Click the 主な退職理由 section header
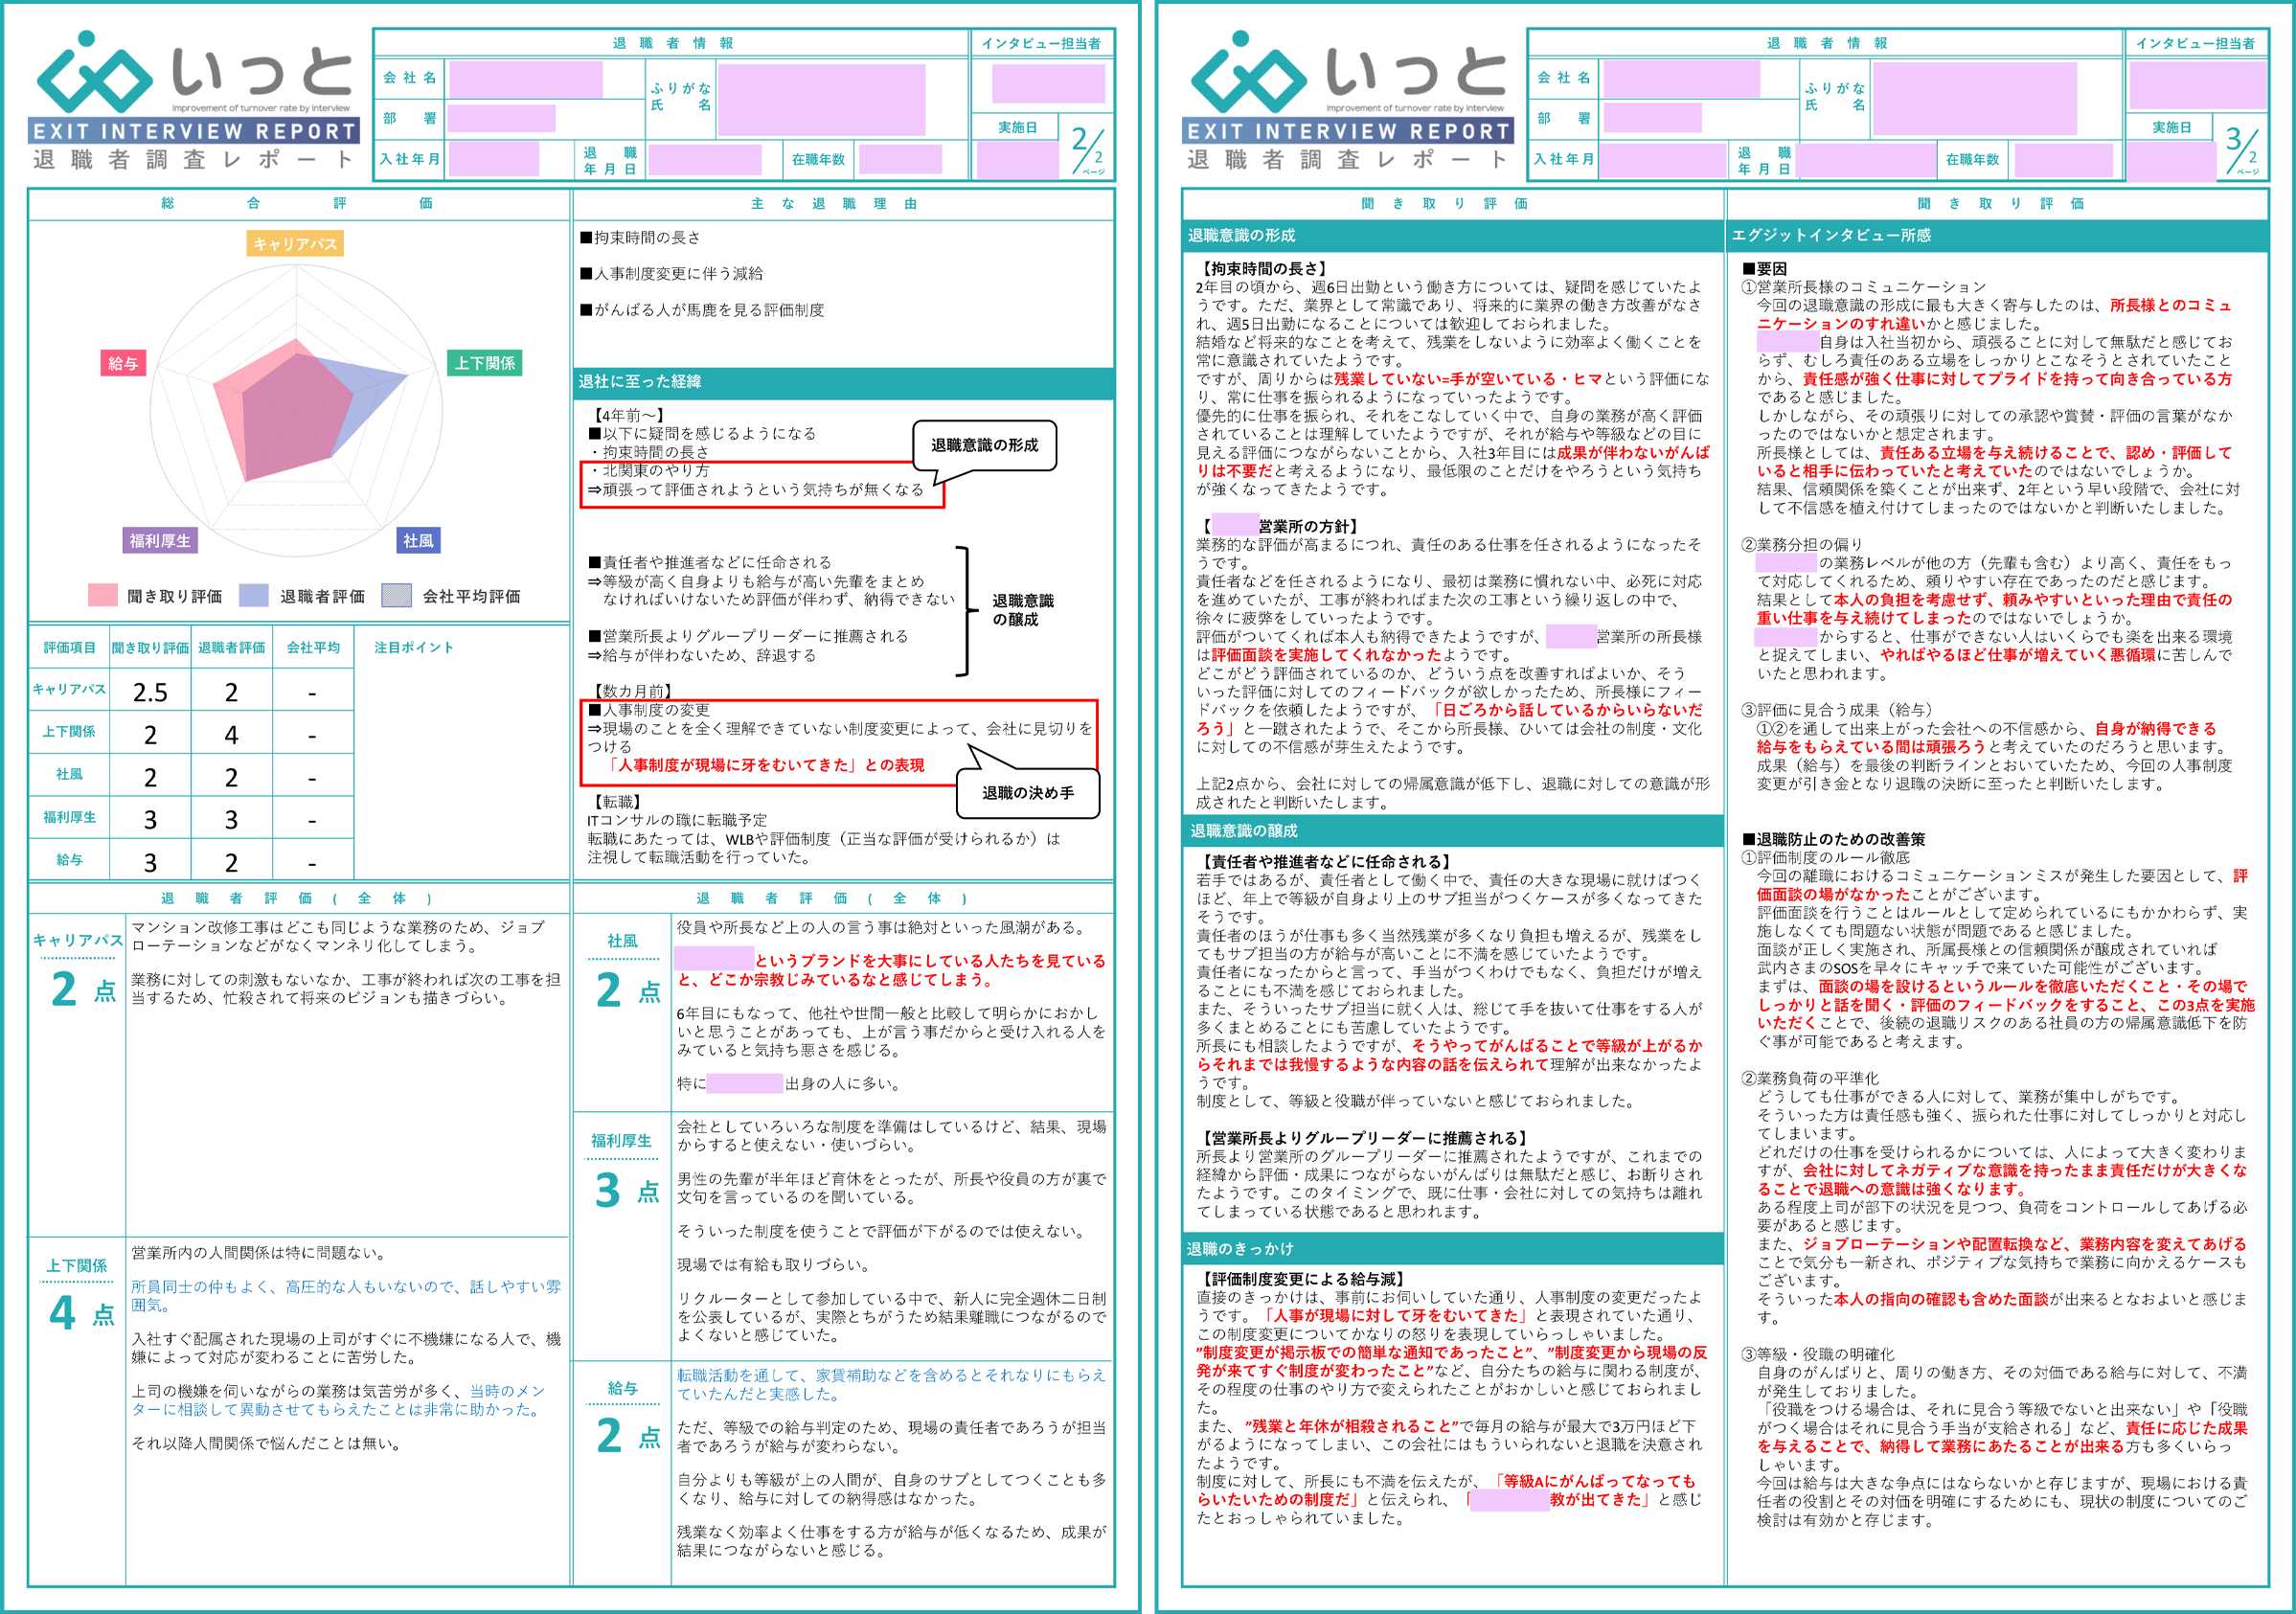2296x1614 pixels. [843, 204]
